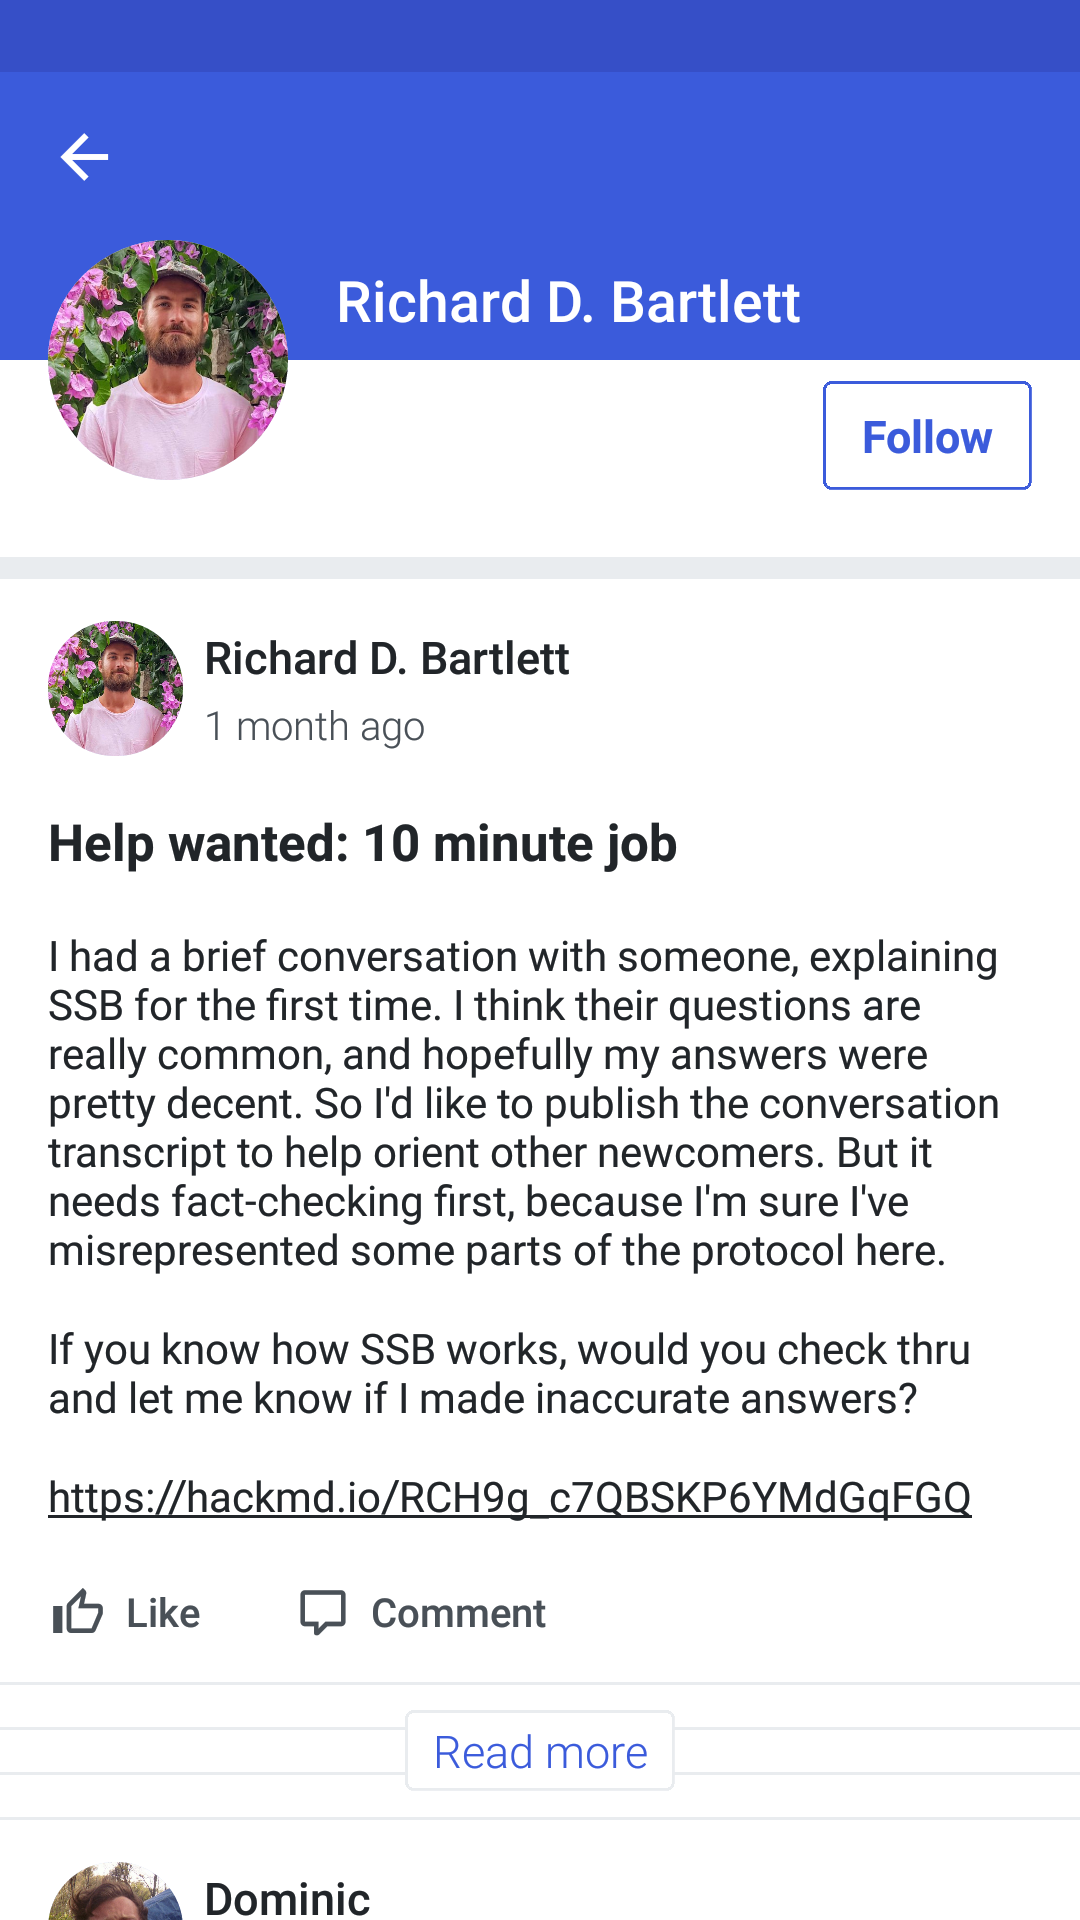This screenshot has height=1920, width=1080.
Task: Tap the Dominic author name
Action: pyautogui.click(x=287, y=1897)
